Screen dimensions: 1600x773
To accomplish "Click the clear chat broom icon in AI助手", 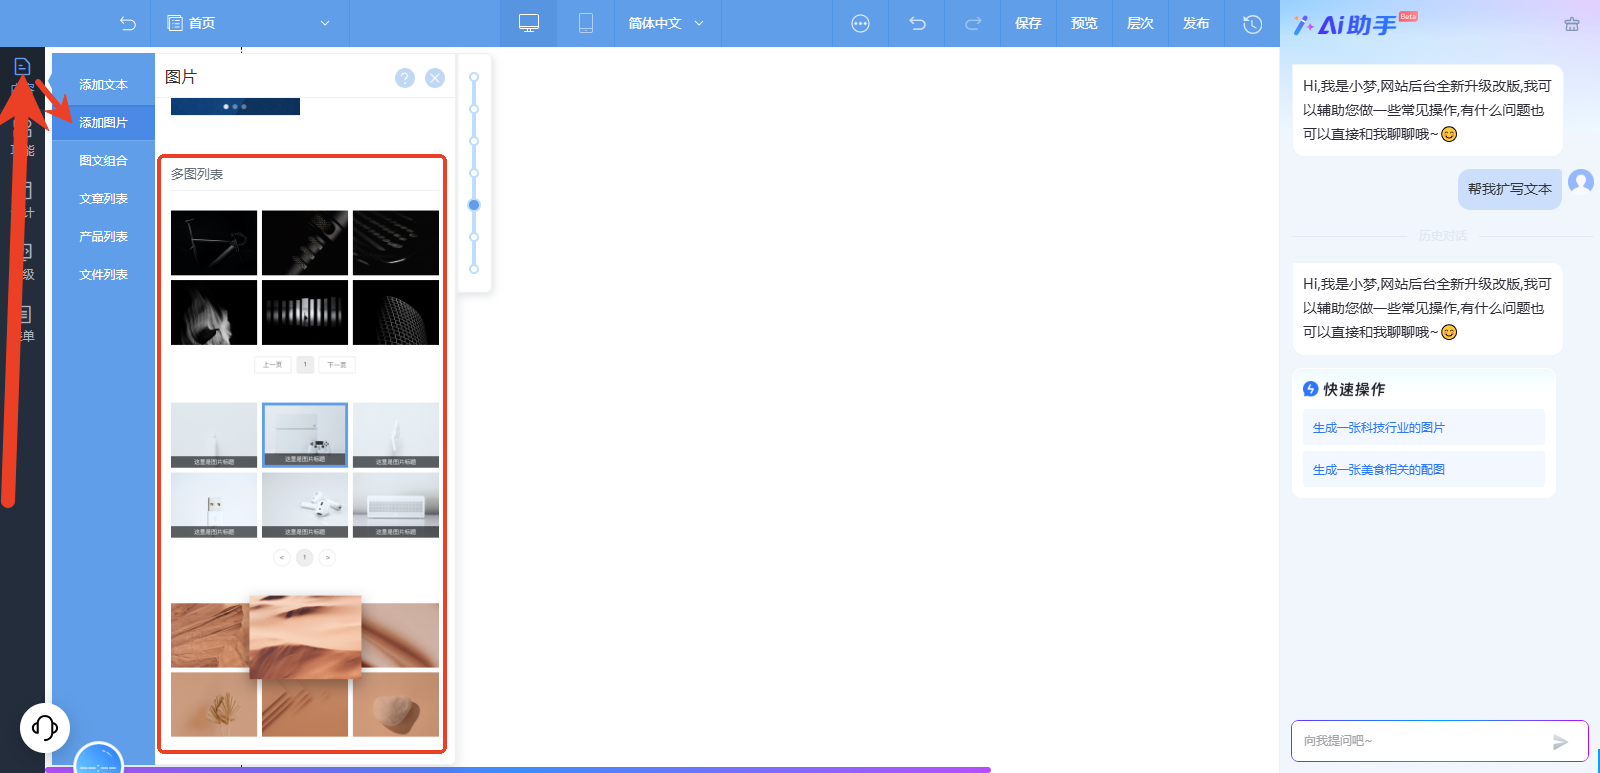I will coord(1572,24).
